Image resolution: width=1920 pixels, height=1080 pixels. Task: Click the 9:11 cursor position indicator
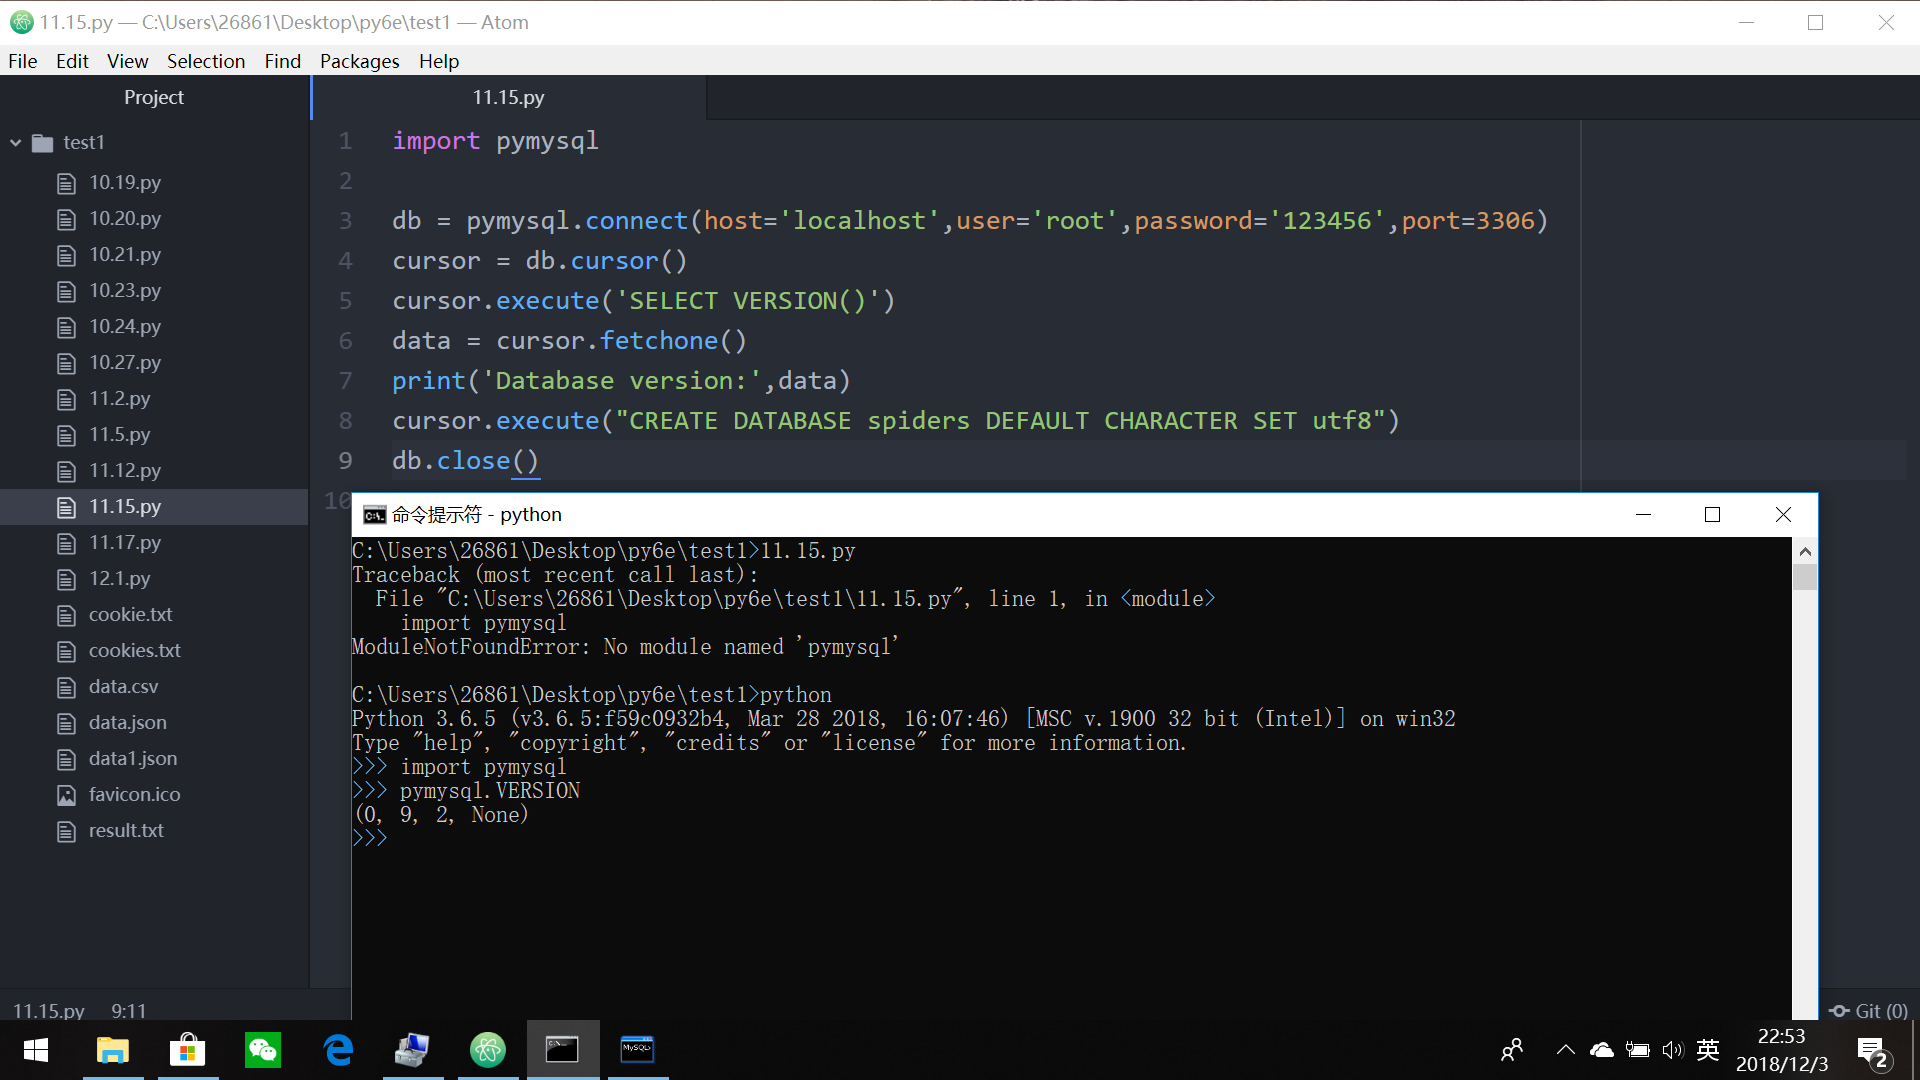click(128, 1011)
